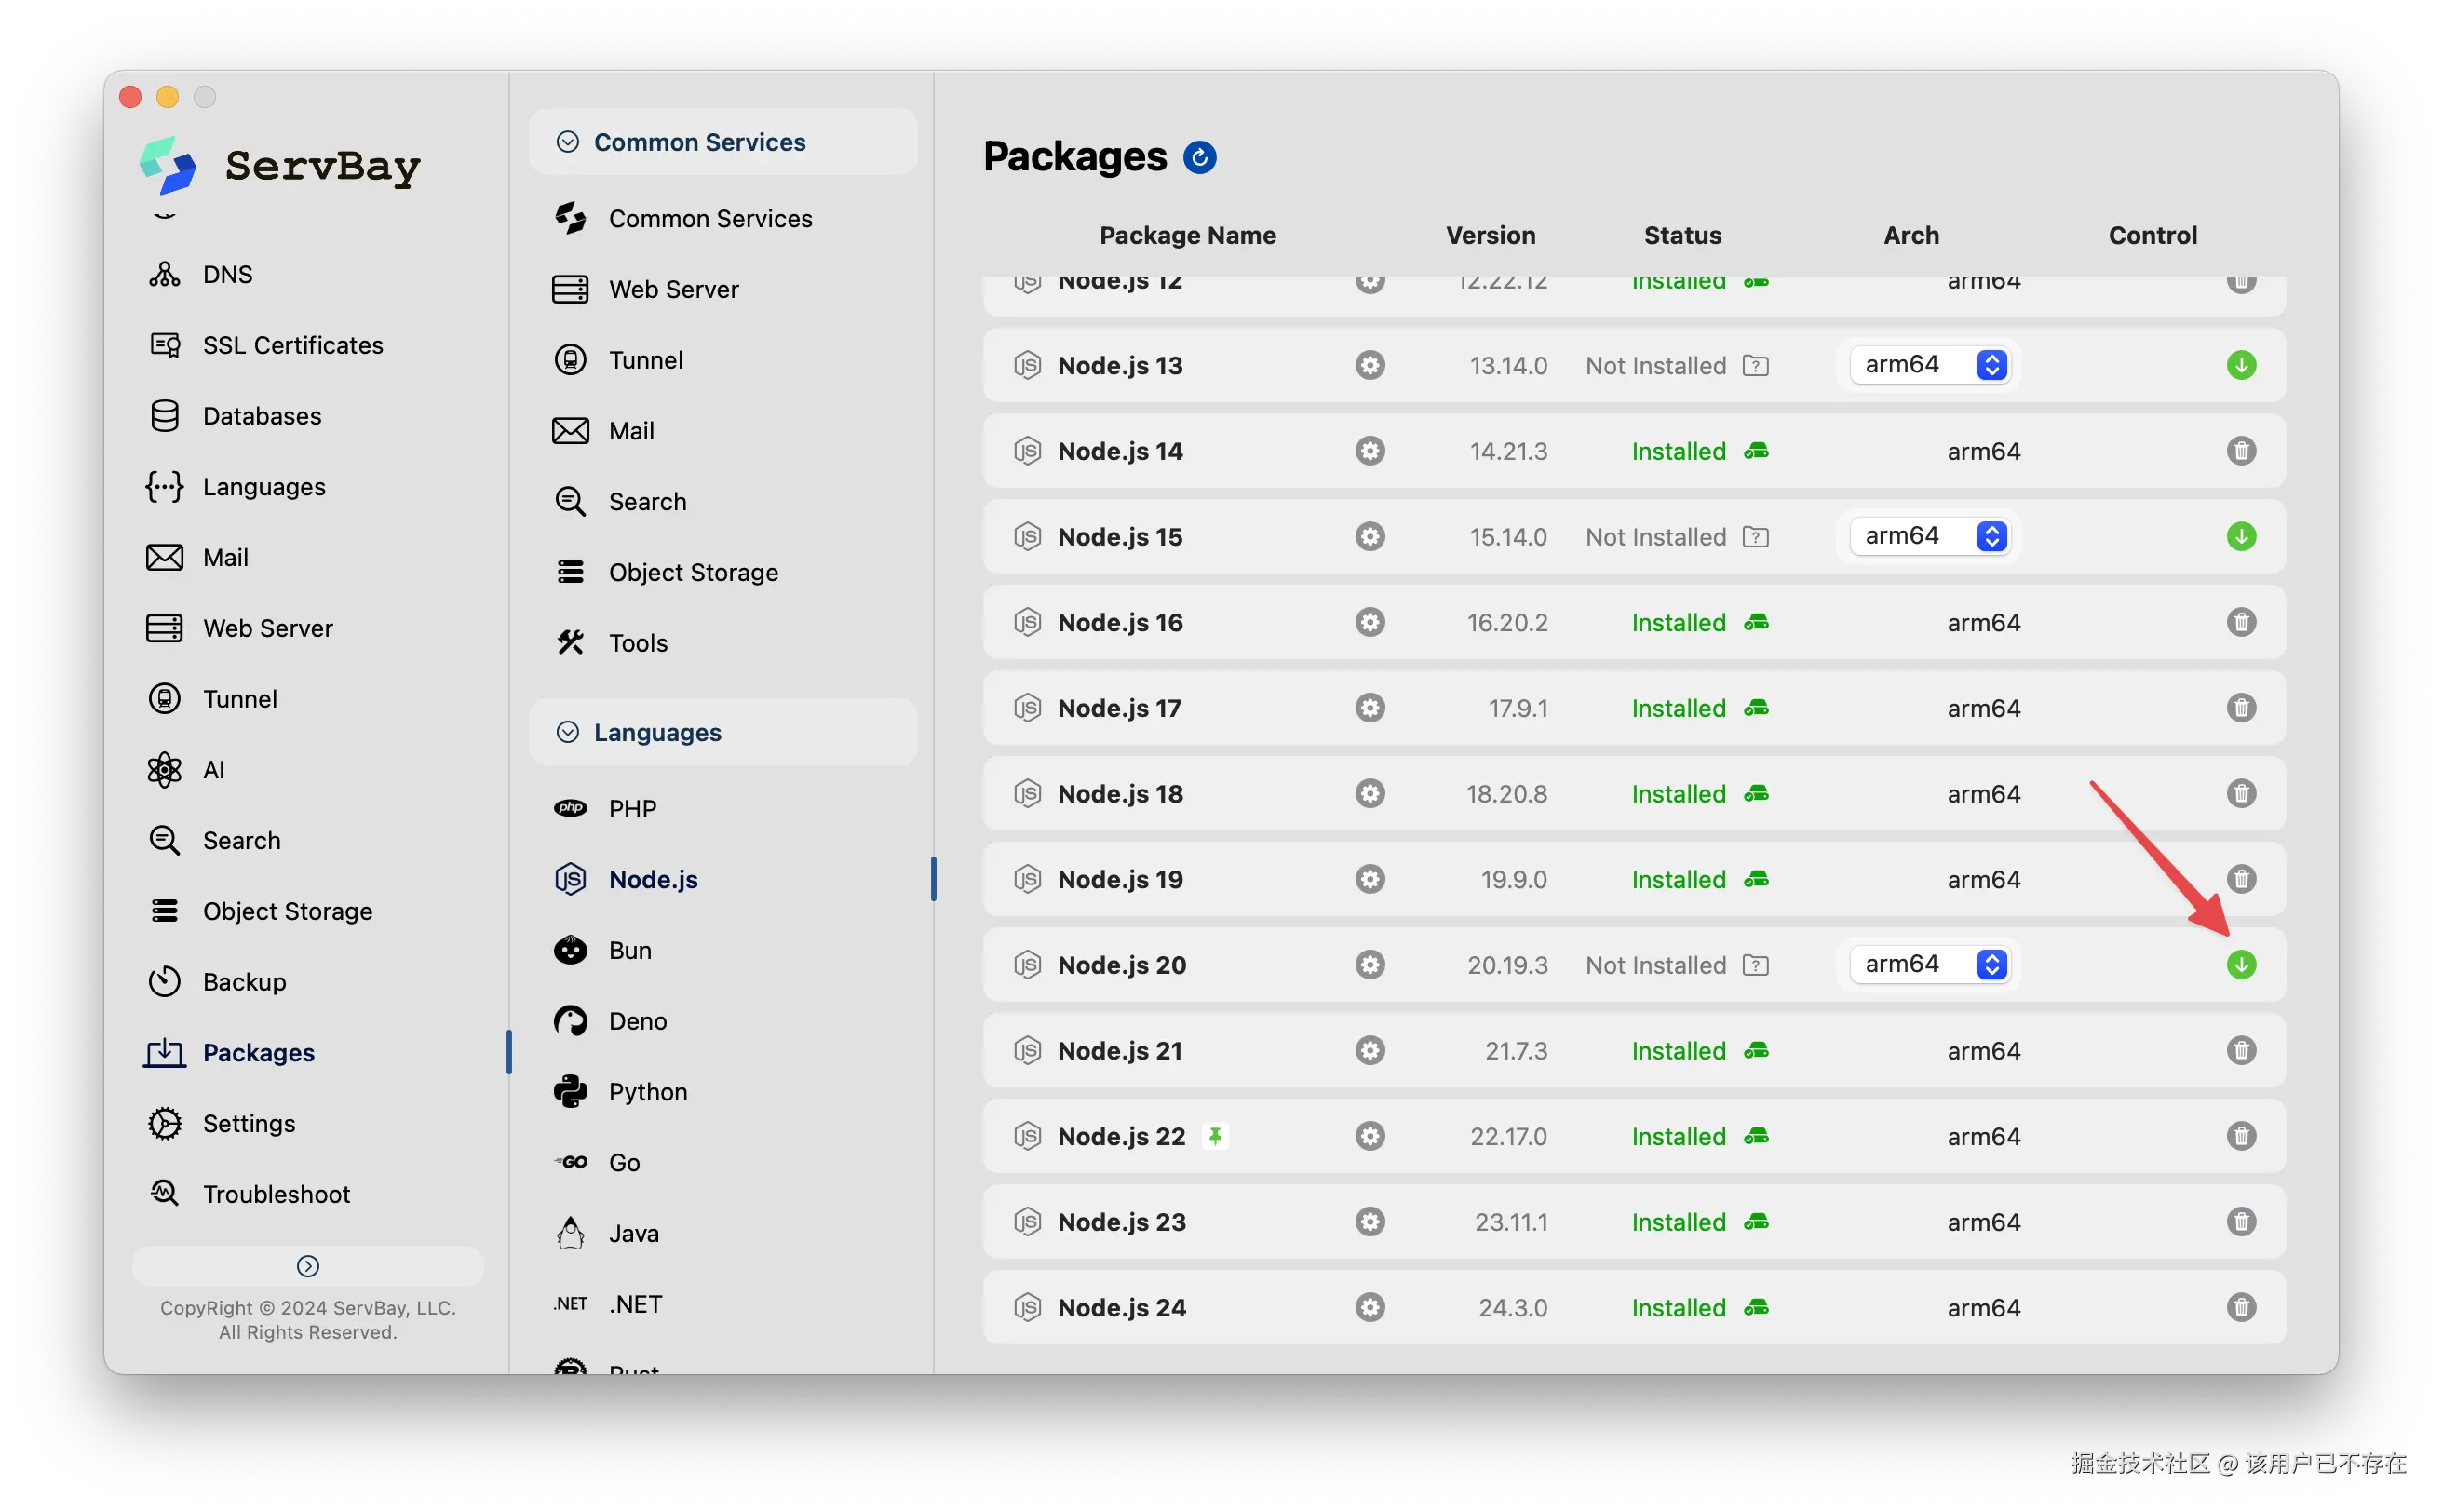Expand the sidebar using the bottom chevron button
Screen dimensions: 2443x1512
coord(308,1266)
